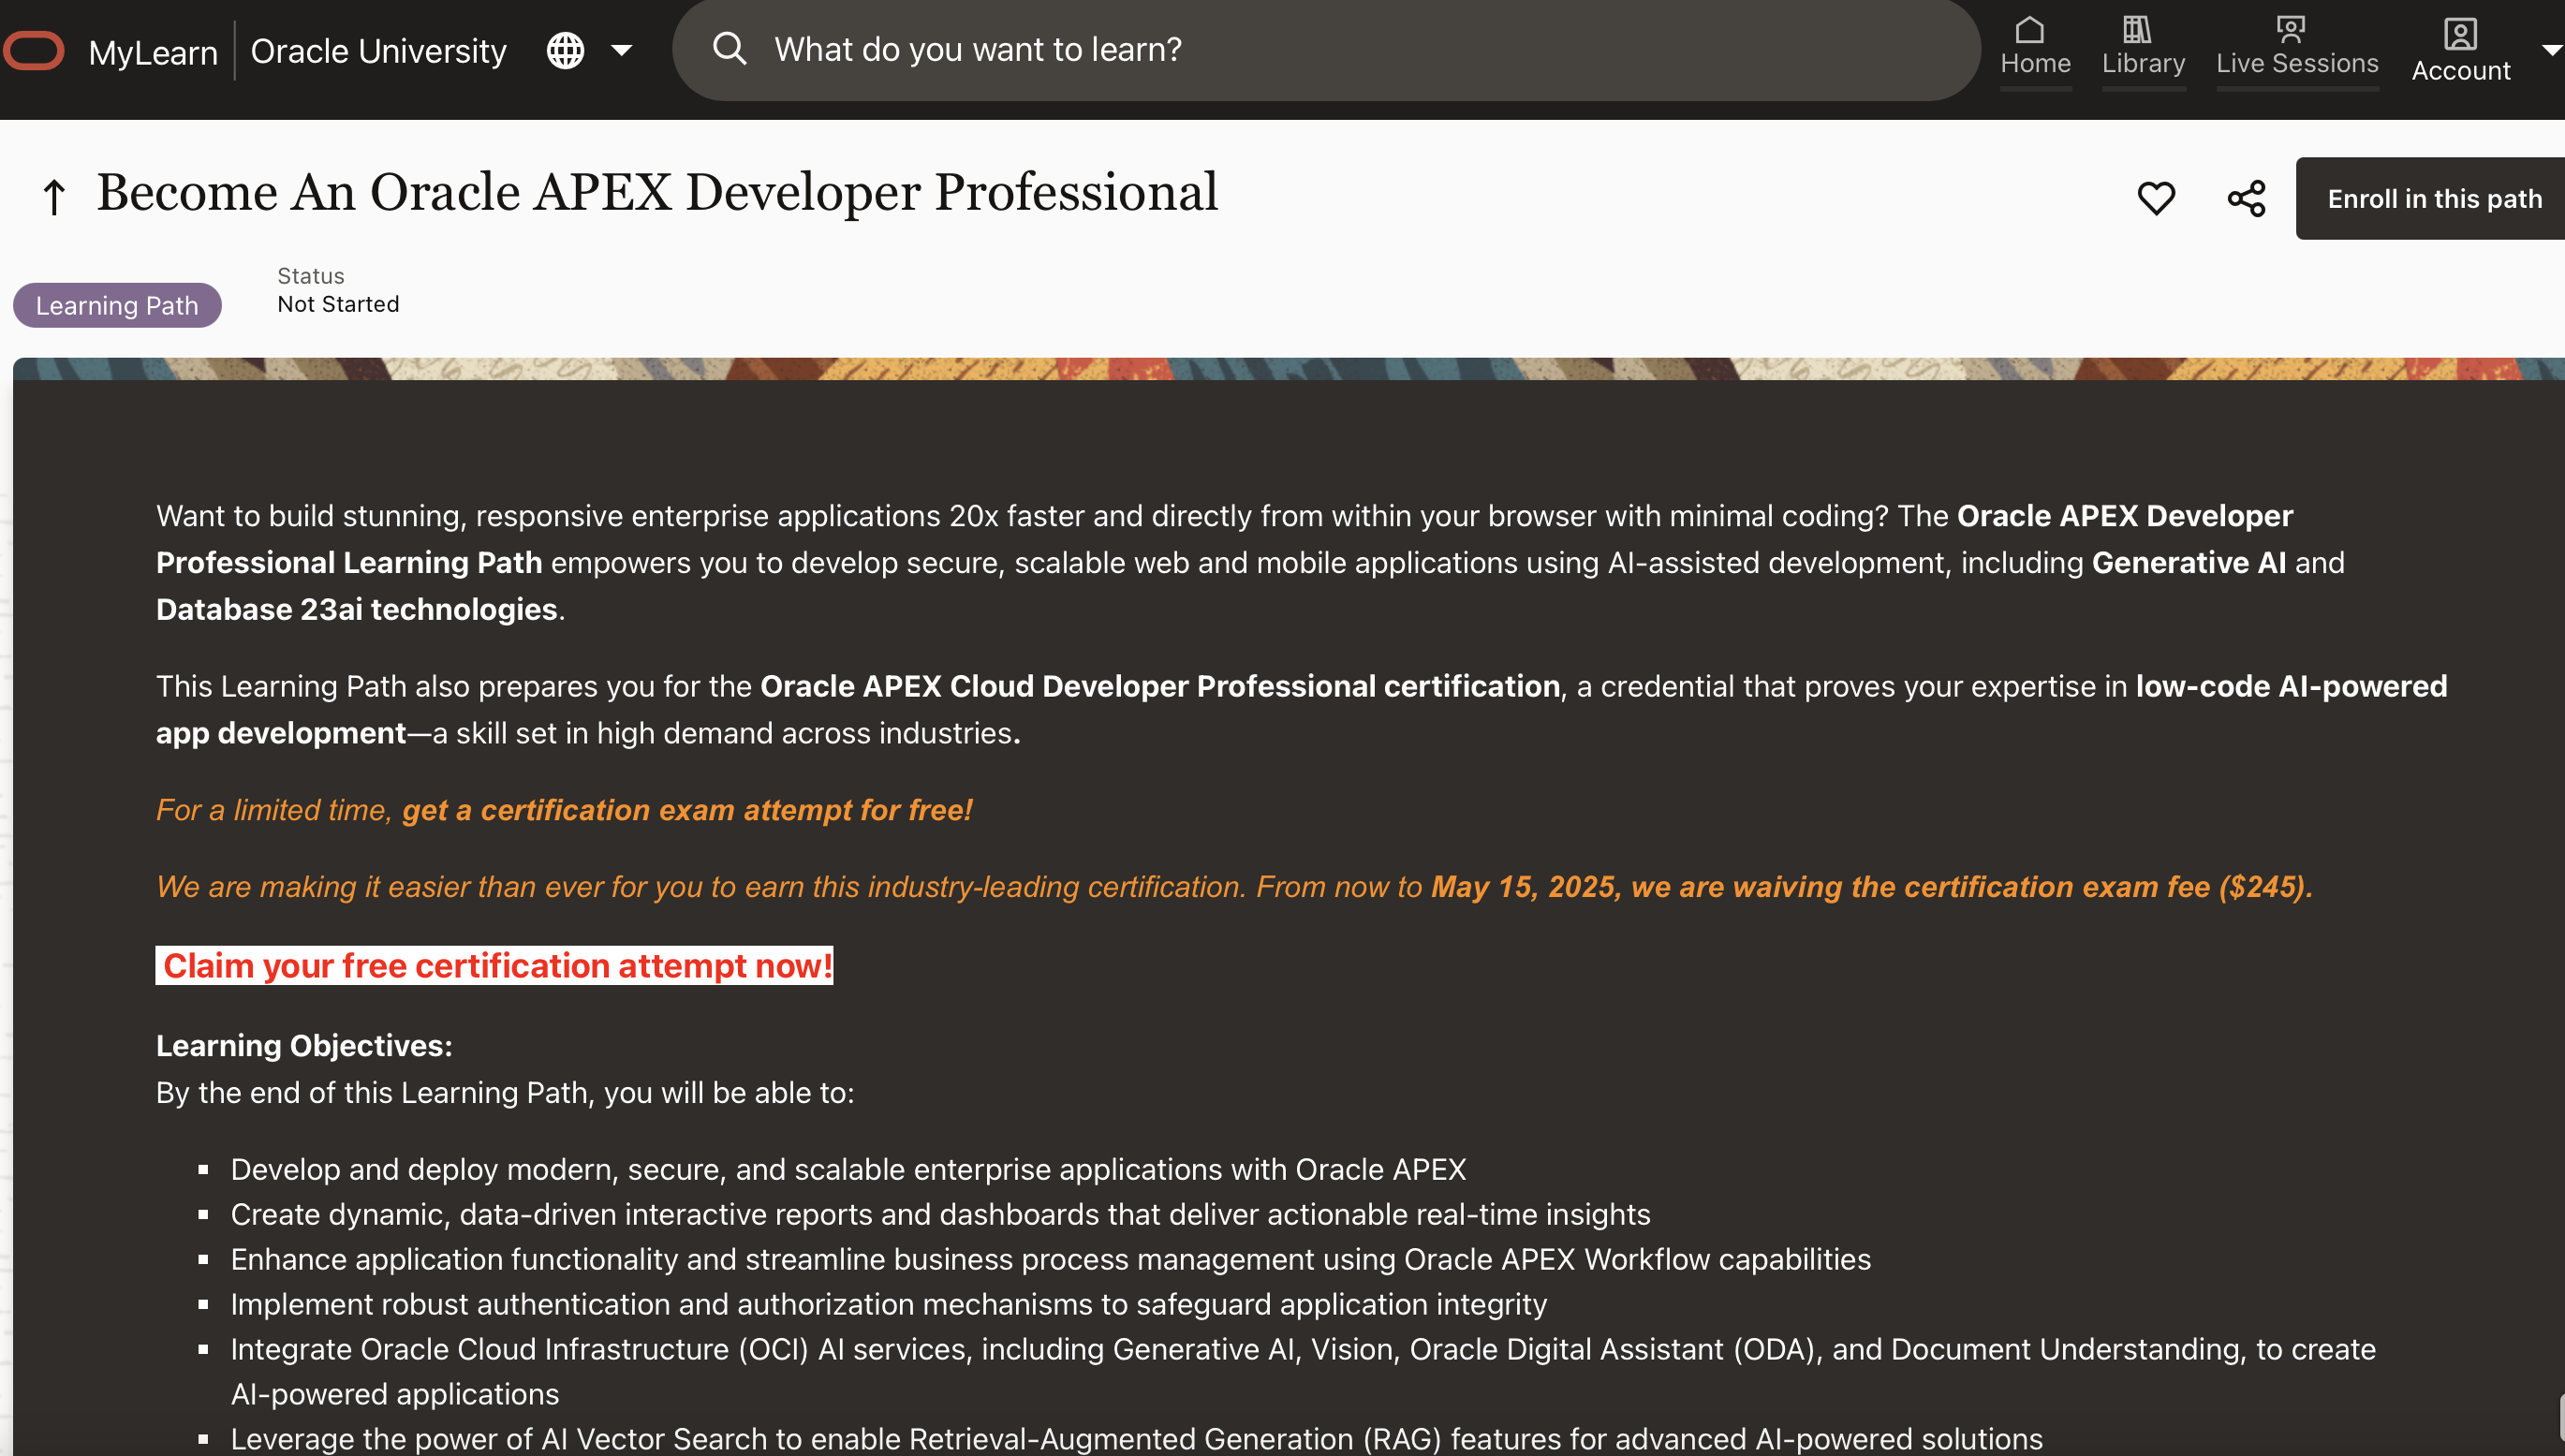
Task: Click the search magnifier icon
Action: tap(730, 48)
